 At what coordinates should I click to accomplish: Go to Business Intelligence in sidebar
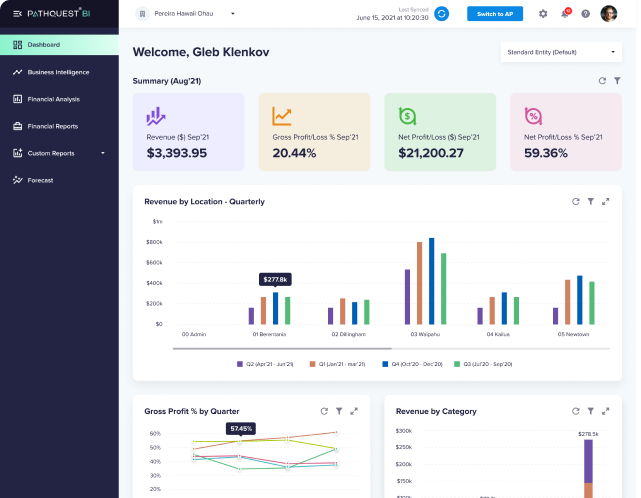58,72
